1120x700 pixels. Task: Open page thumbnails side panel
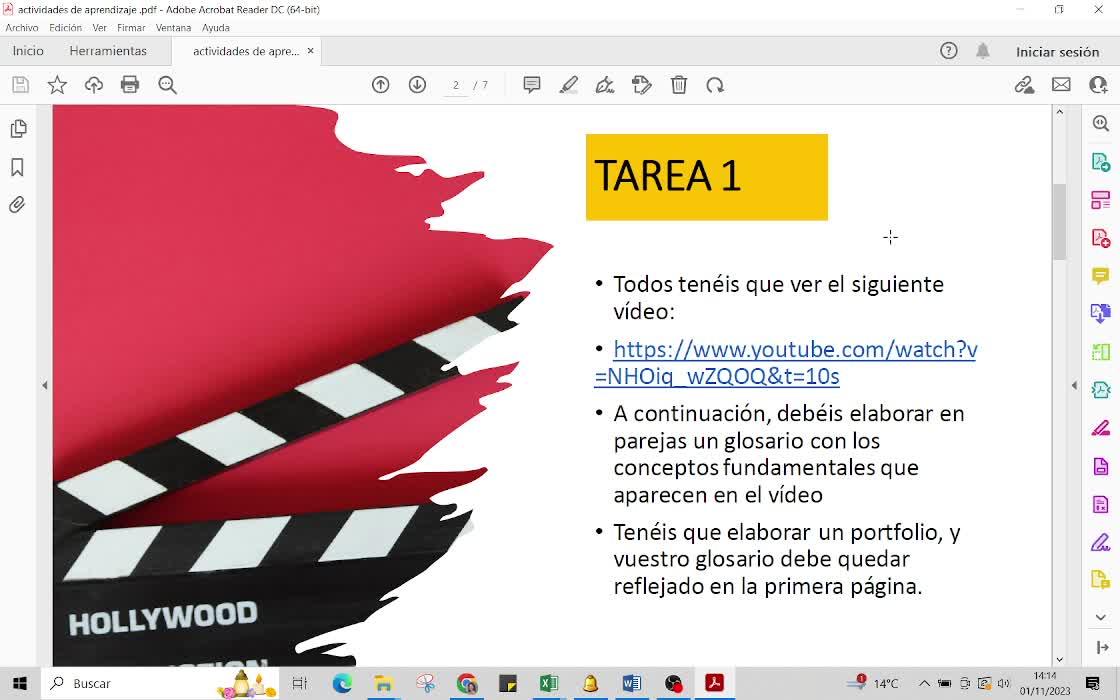coord(18,129)
